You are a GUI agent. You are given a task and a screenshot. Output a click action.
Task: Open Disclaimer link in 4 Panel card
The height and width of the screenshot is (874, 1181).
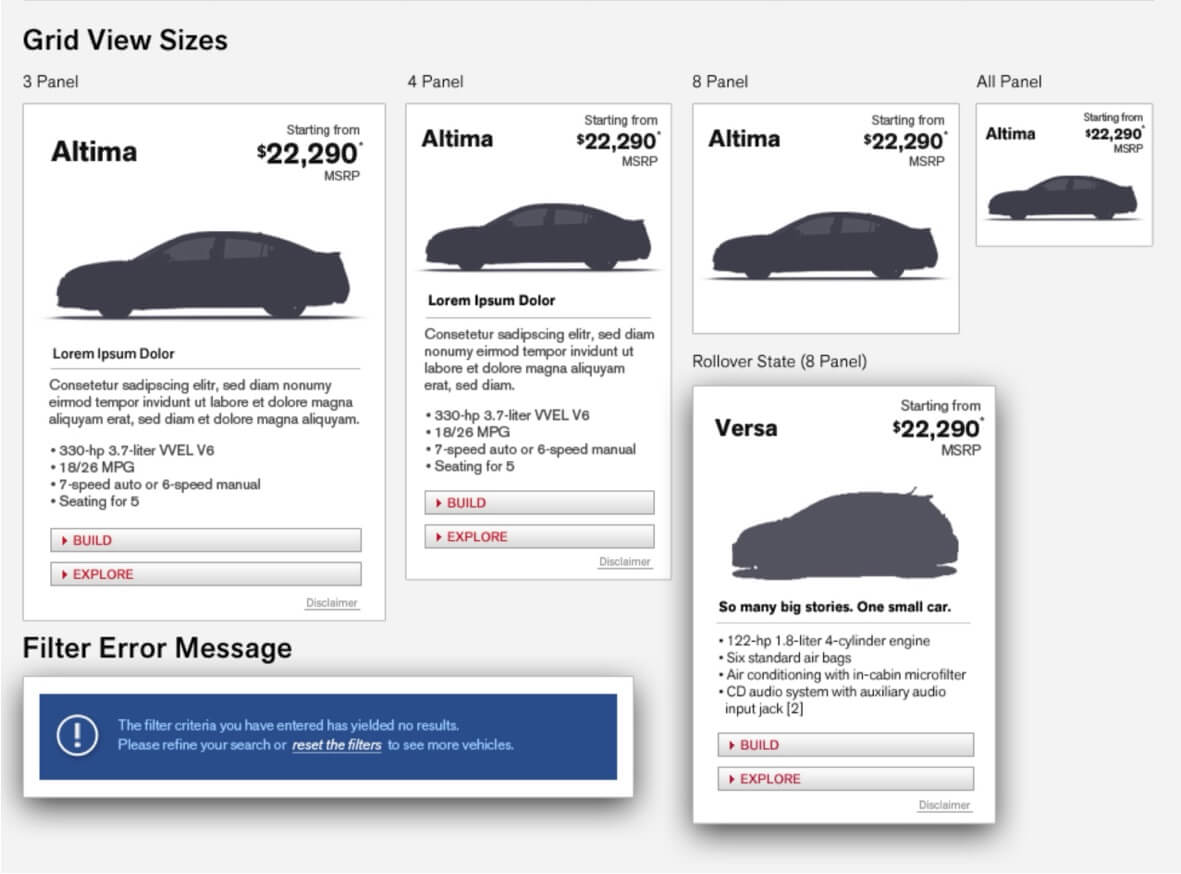tap(624, 561)
